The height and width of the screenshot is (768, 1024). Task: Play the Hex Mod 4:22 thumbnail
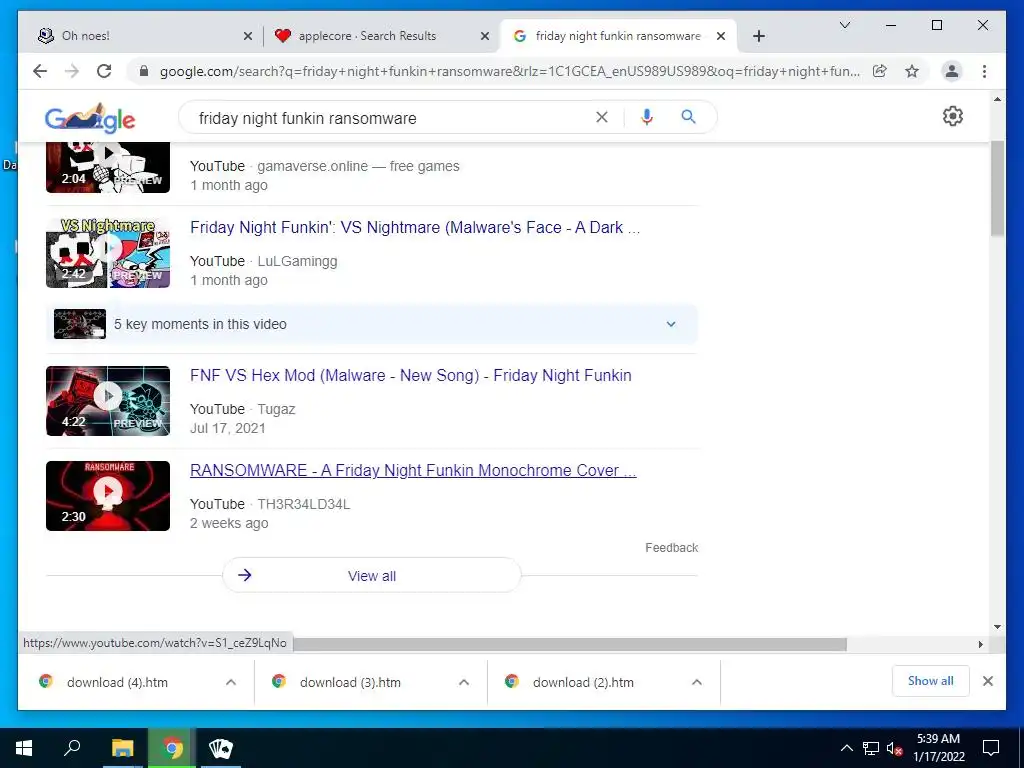pyautogui.click(x=108, y=401)
